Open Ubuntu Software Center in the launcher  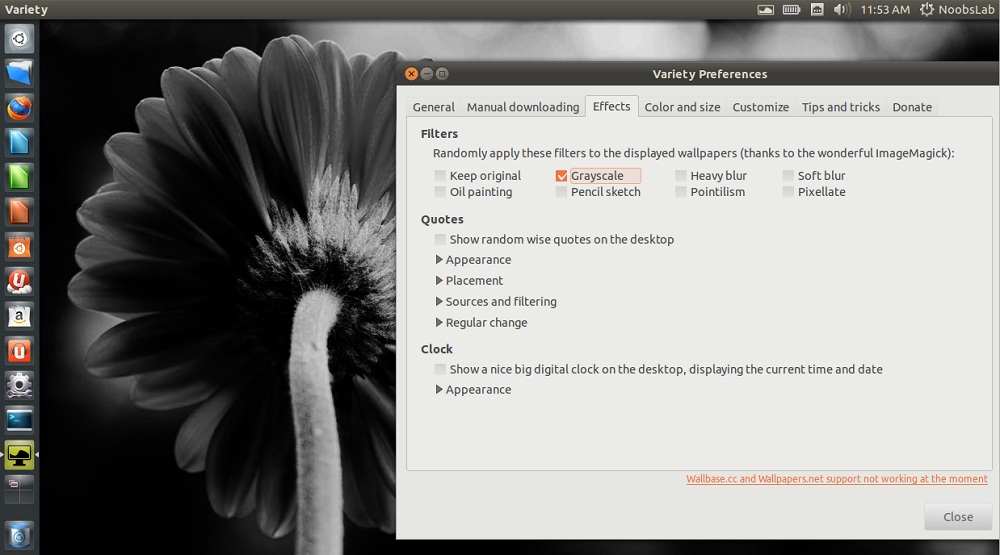coord(19,247)
